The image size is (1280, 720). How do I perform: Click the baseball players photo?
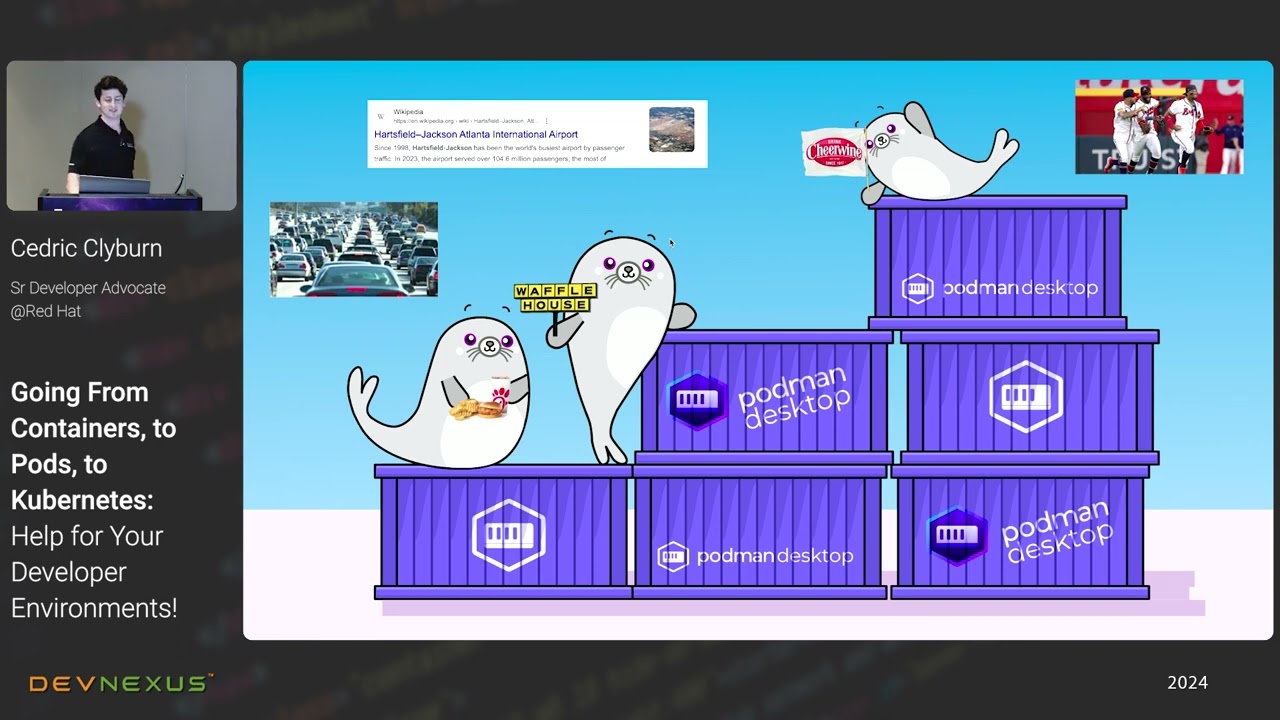[x=1159, y=127]
